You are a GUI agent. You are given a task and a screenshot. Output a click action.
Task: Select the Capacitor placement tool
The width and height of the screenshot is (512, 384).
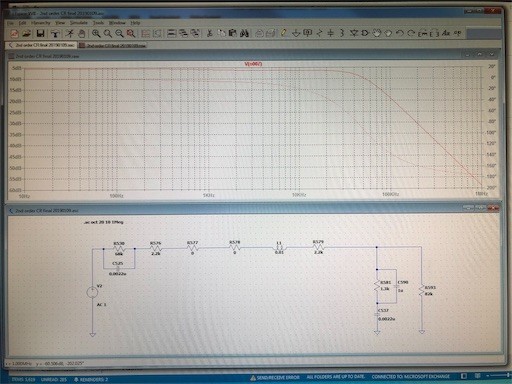coord(331,33)
